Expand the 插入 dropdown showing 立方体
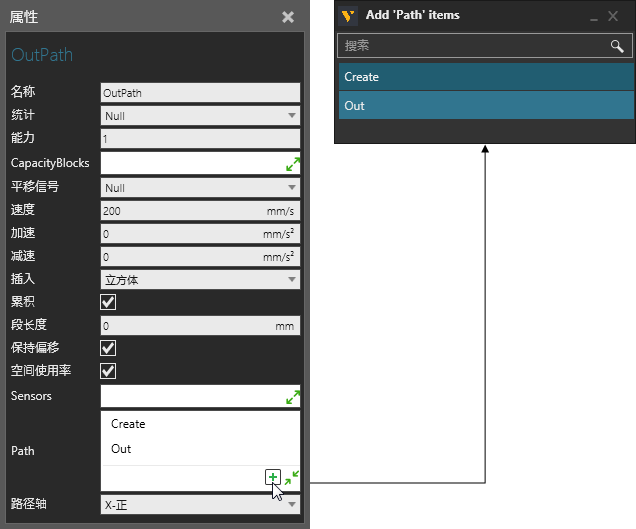636x529 pixels. tap(200, 280)
